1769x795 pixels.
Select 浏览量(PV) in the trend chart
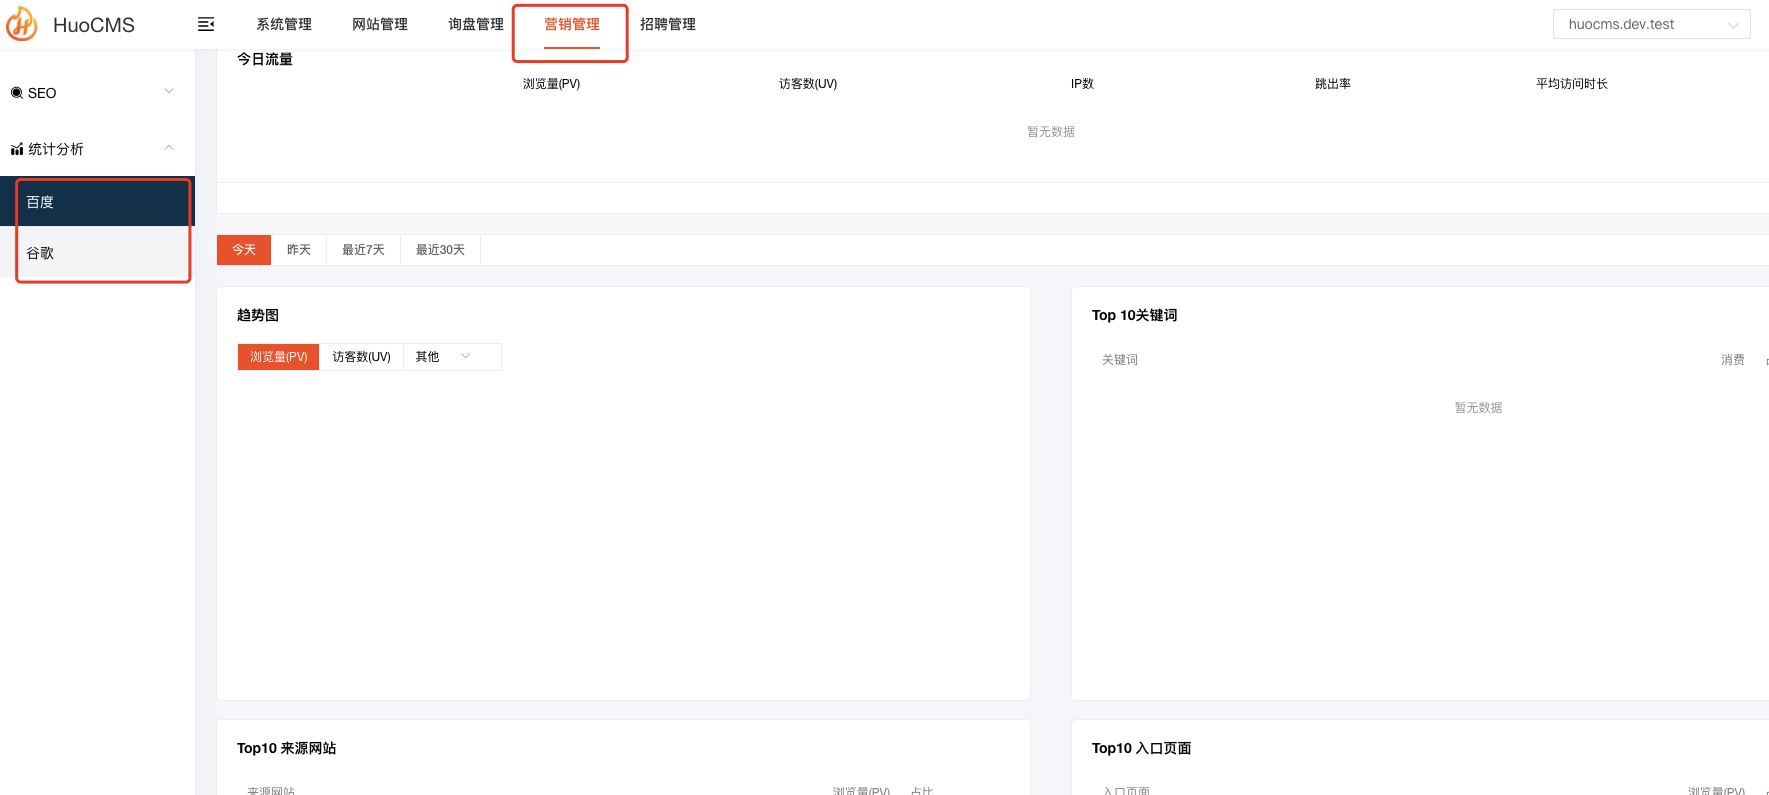(279, 357)
